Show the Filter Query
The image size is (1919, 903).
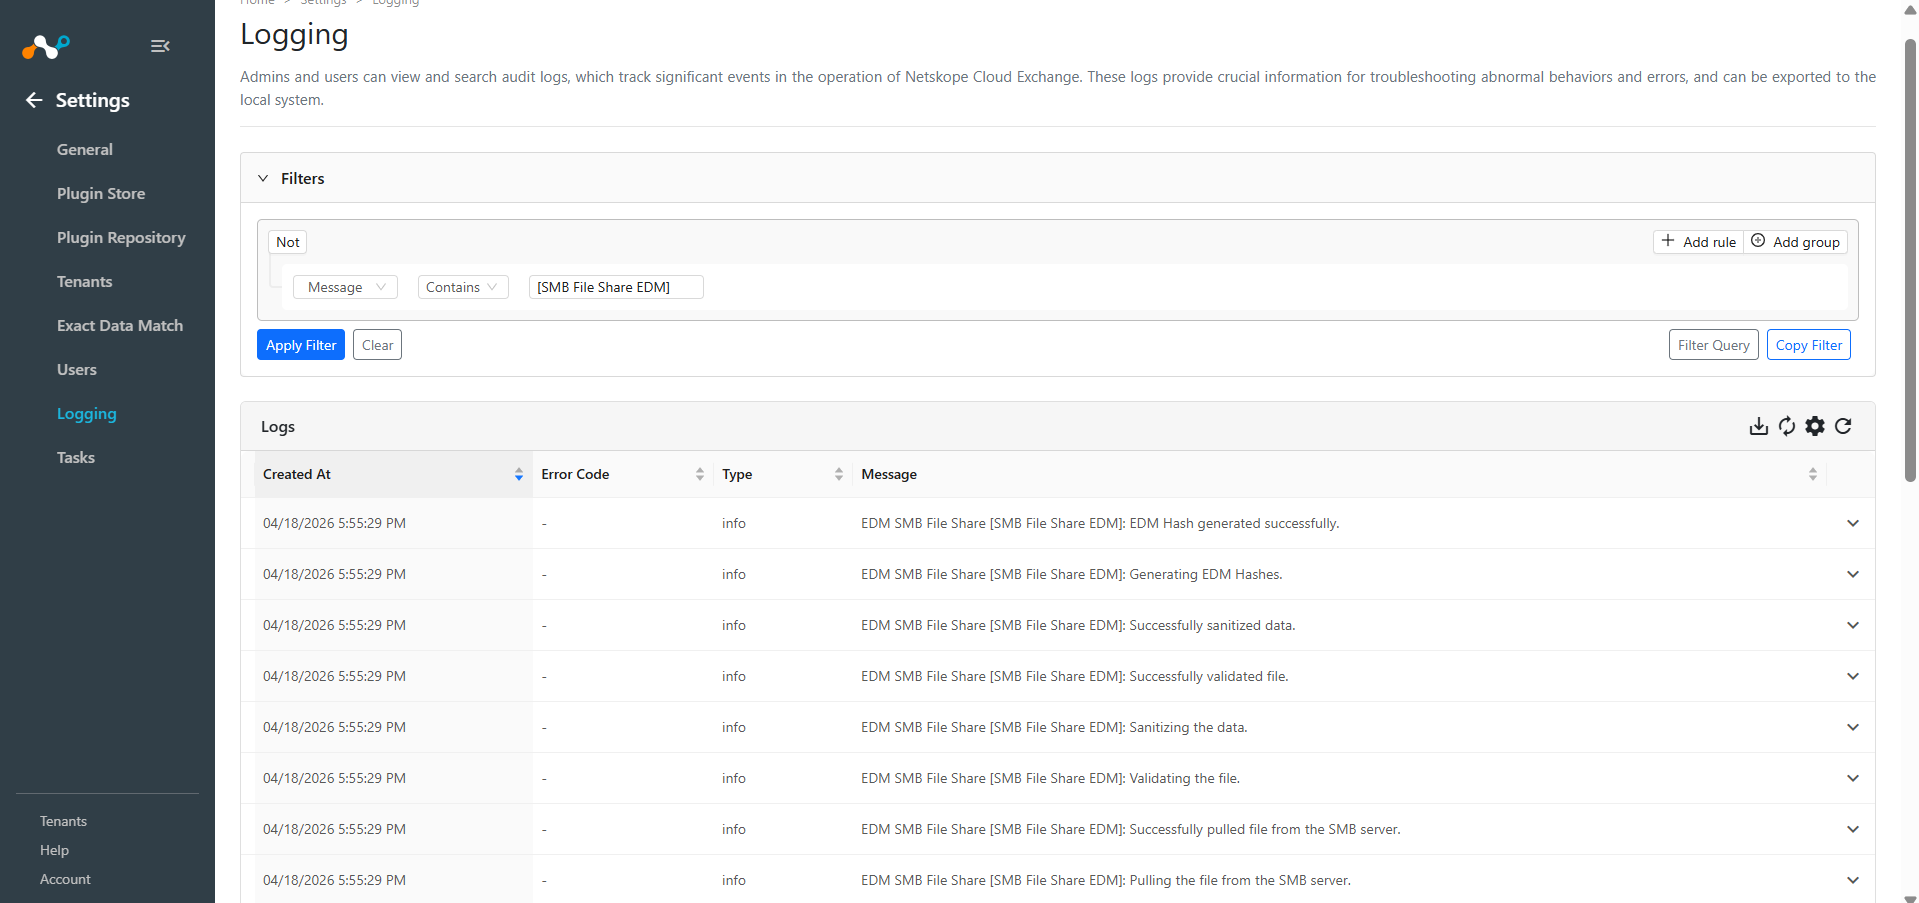click(1713, 345)
